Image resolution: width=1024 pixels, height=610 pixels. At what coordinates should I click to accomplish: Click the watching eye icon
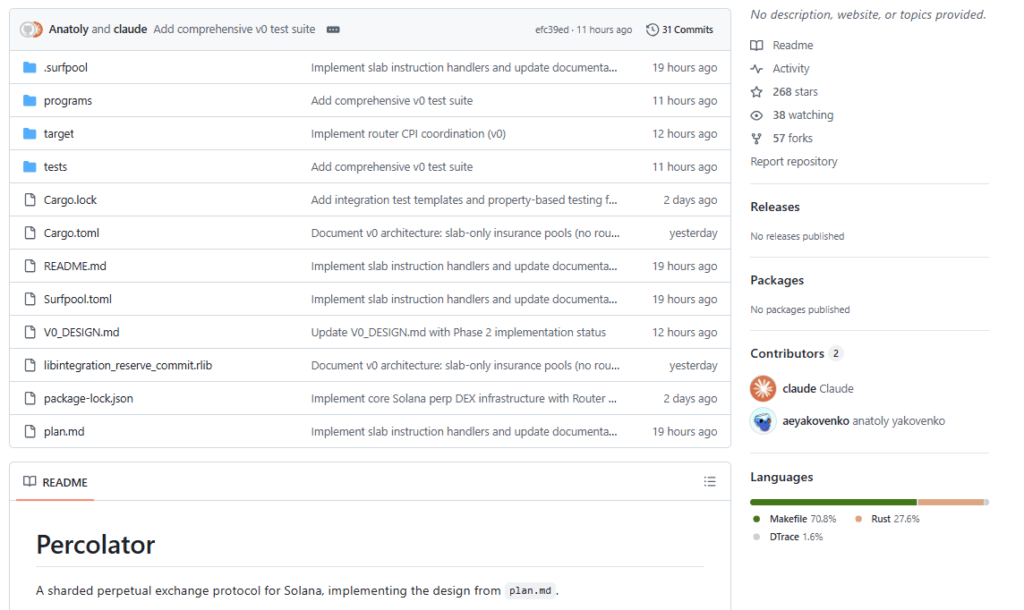pos(758,114)
